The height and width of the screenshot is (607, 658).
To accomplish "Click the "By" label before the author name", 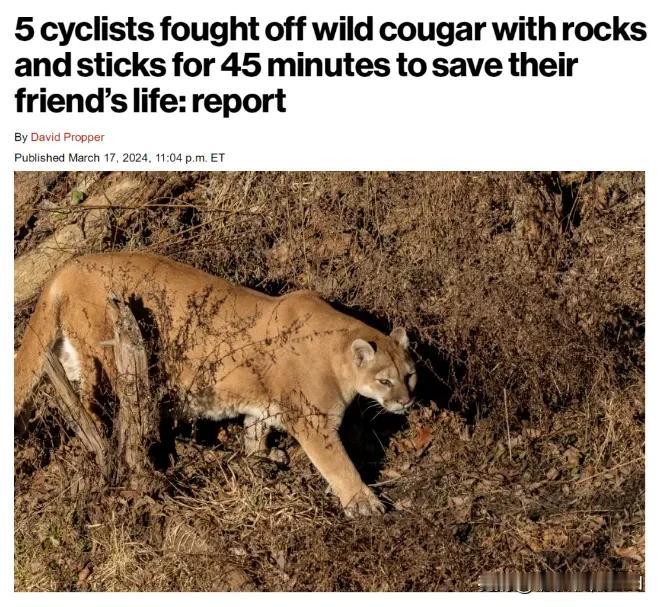I will coord(21,137).
